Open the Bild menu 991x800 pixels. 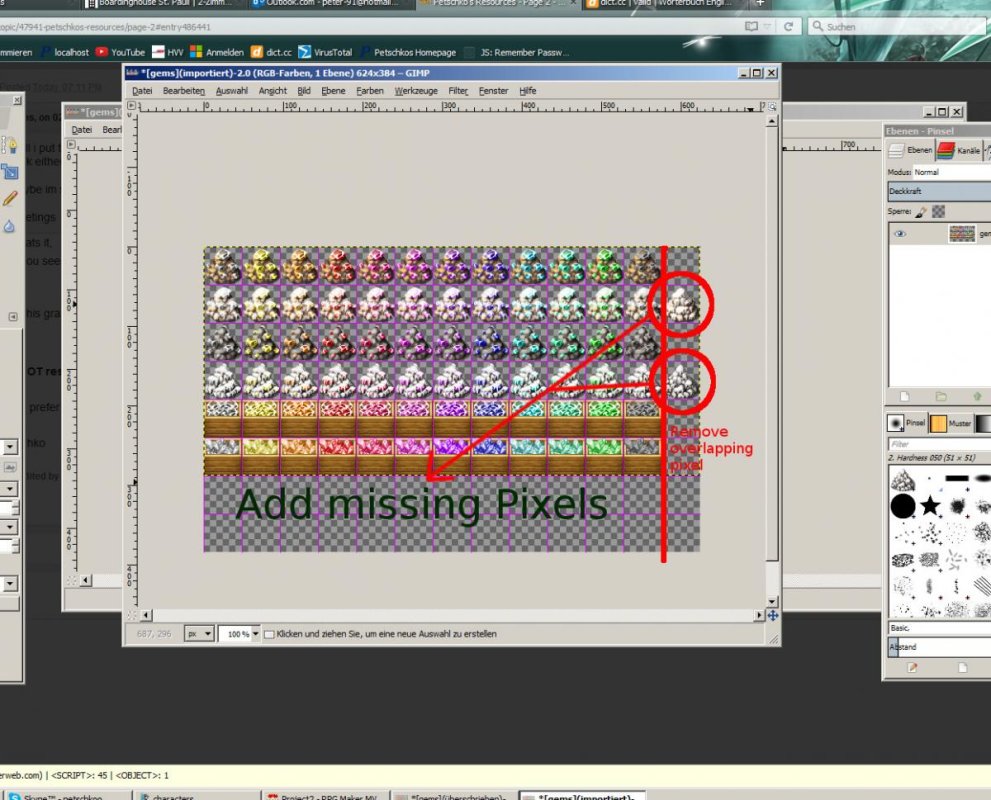coord(303,91)
